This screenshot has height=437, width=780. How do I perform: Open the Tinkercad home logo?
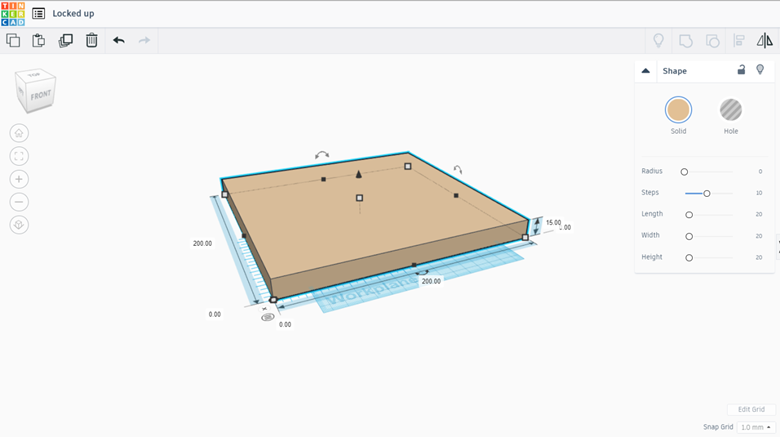pyautogui.click(x=13, y=13)
